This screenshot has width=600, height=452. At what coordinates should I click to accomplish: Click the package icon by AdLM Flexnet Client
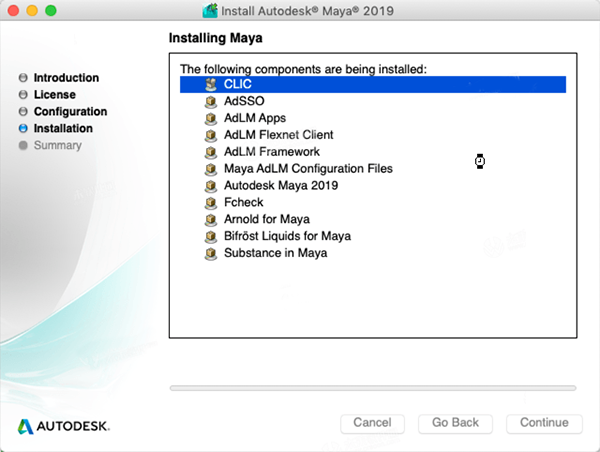tap(210, 135)
